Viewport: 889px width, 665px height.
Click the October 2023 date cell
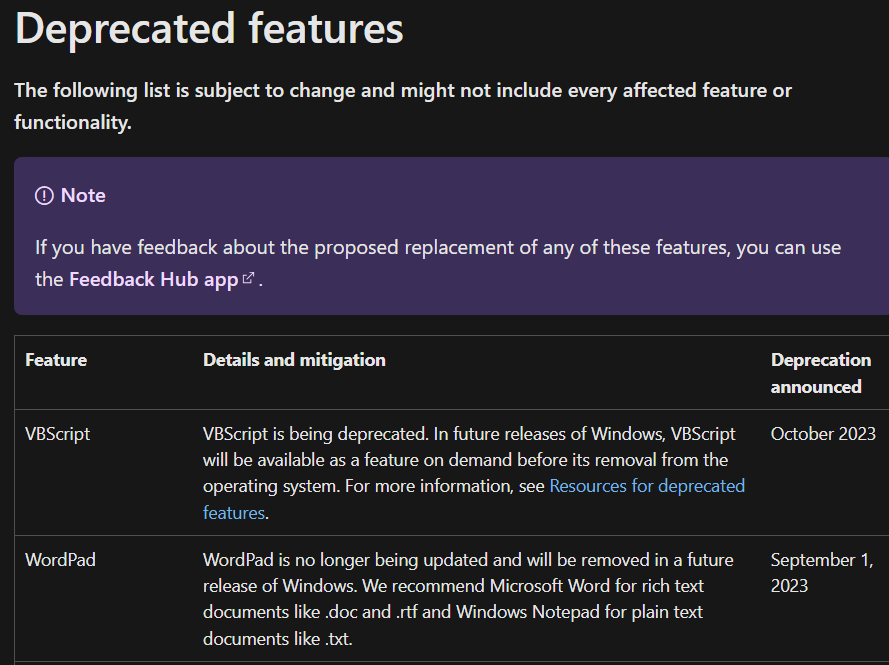823,434
